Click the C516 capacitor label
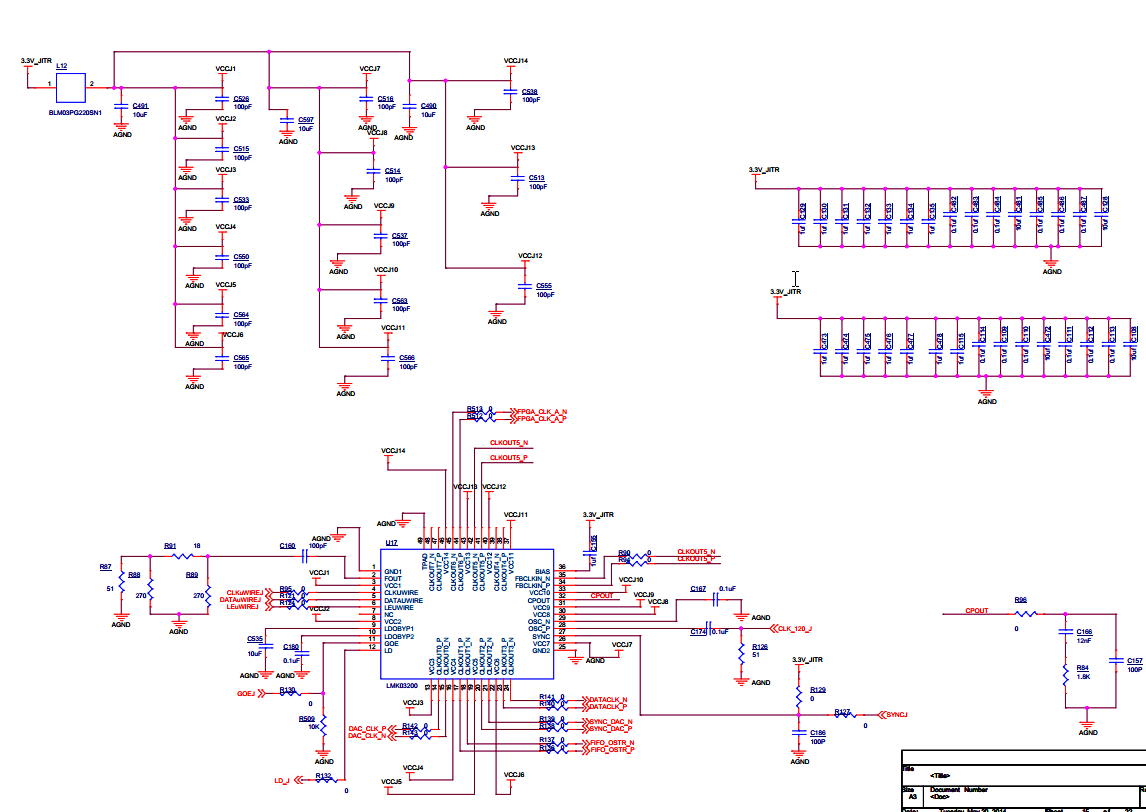The image size is (1146, 812). pos(385,99)
